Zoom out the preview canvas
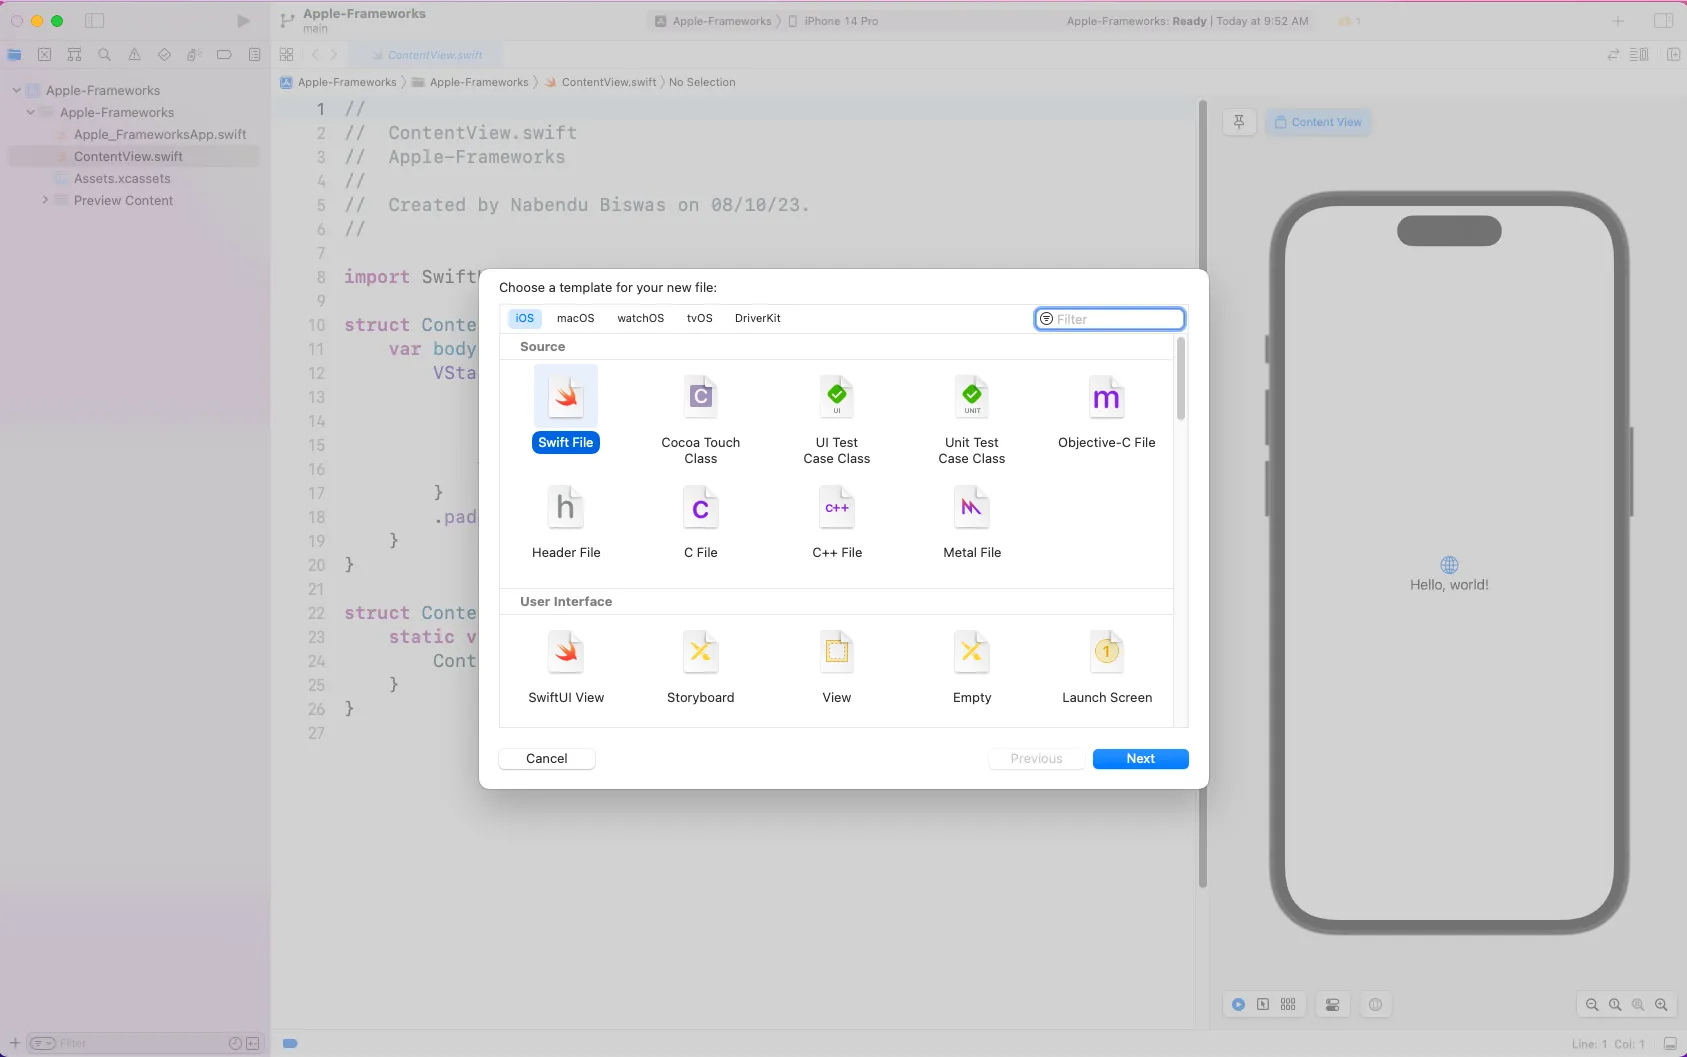 1592,1005
